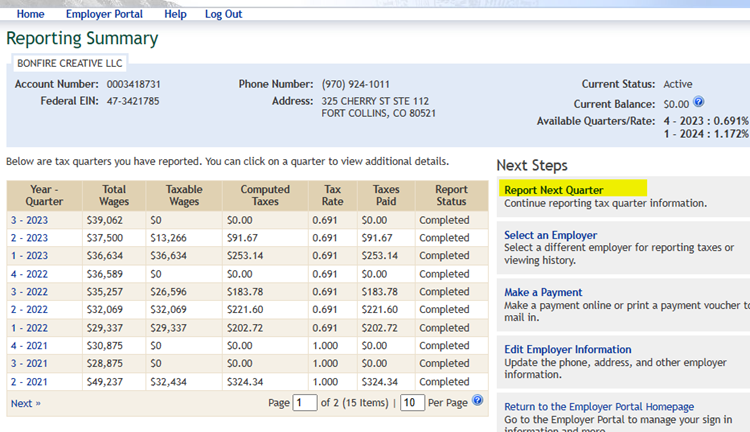
Task: Click the Report Next Quarter link
Action: (553, 190)
